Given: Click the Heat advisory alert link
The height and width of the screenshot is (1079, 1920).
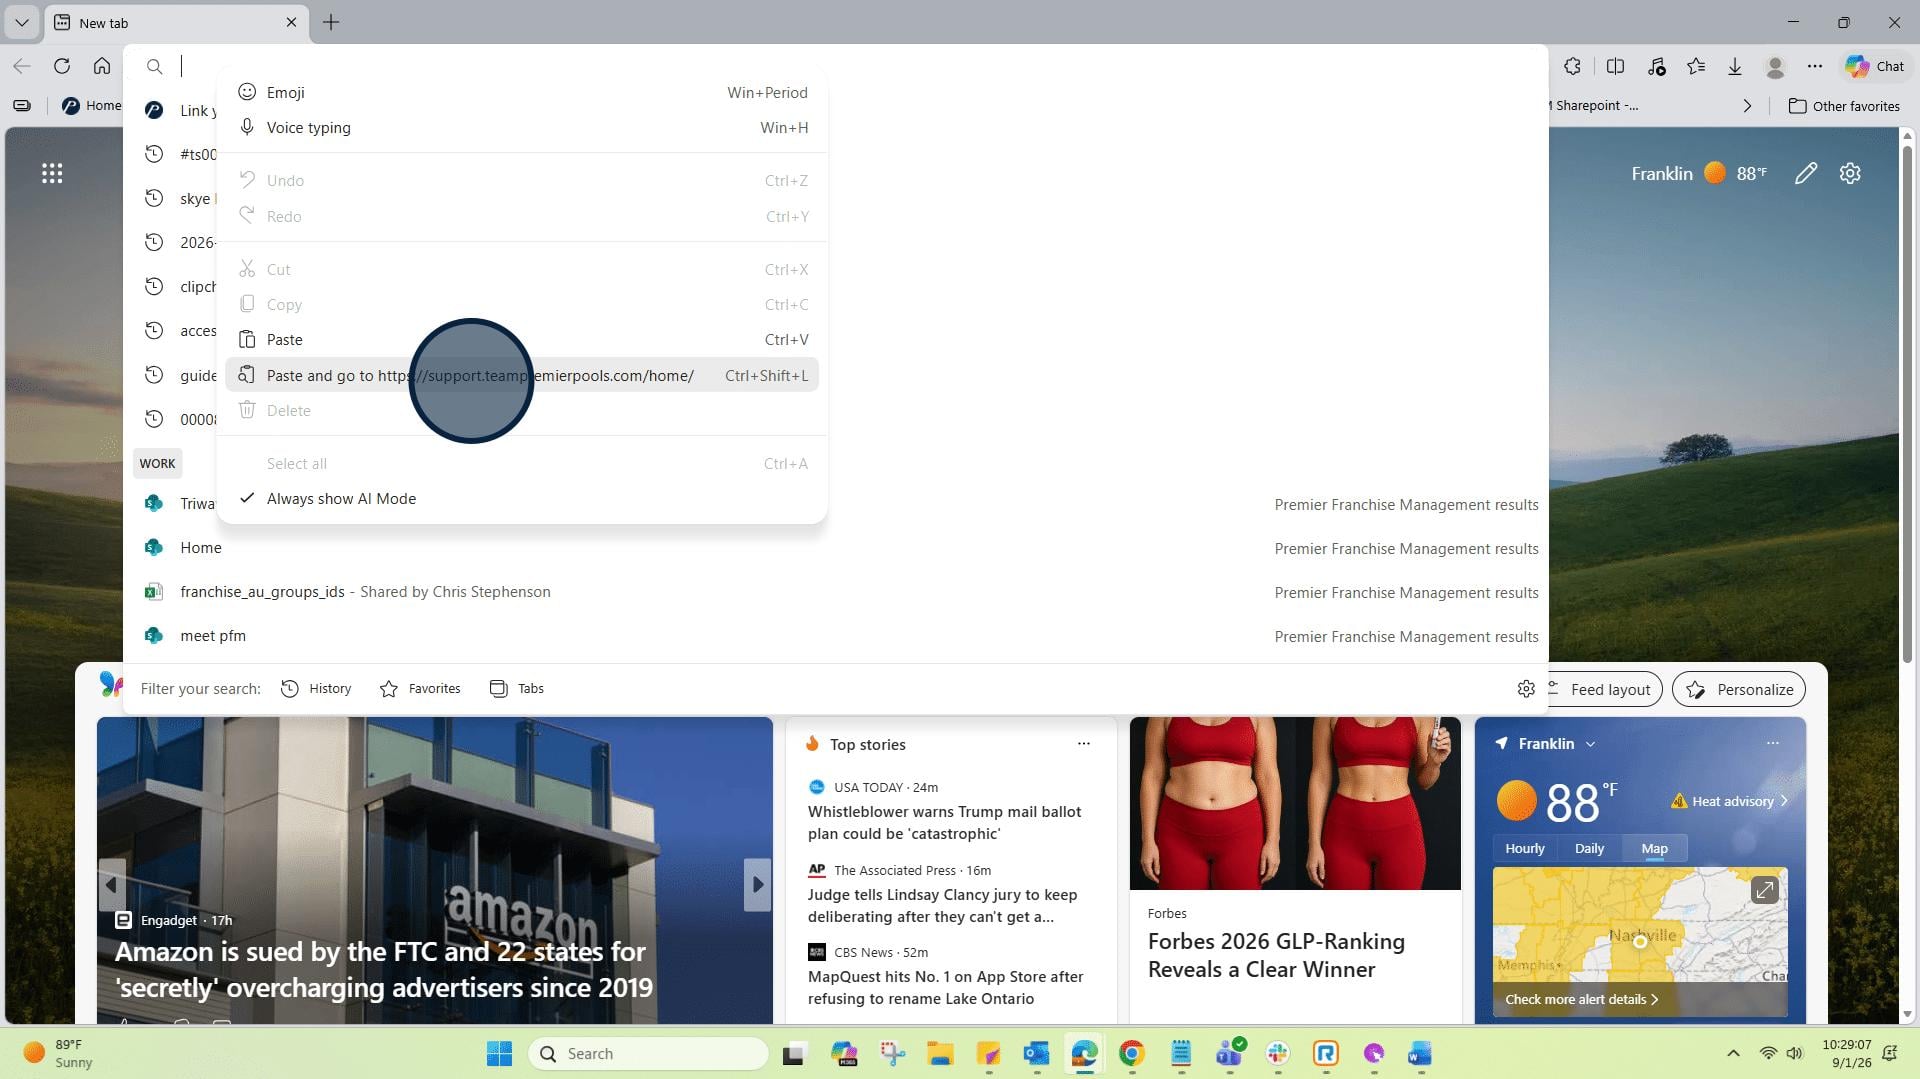Looking at the screenshot, I should (1729, 802).
